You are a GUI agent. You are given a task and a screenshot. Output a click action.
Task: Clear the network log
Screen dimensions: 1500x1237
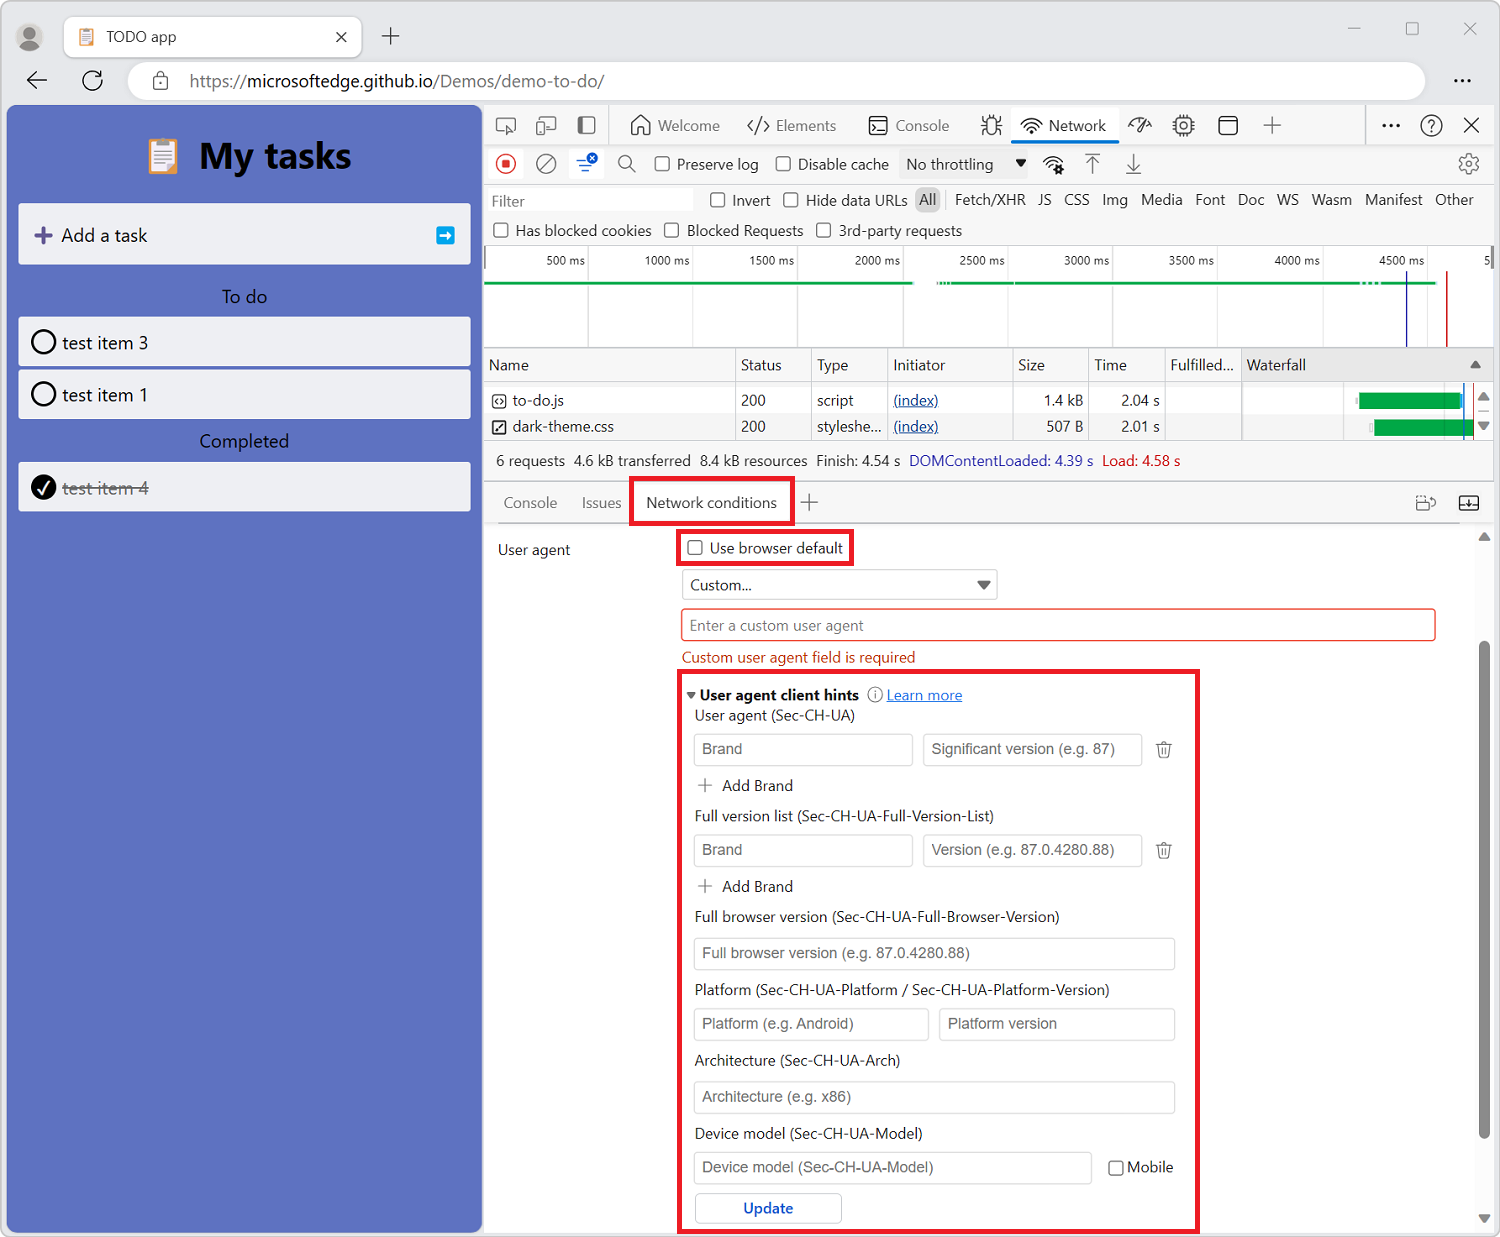point(546,163)
